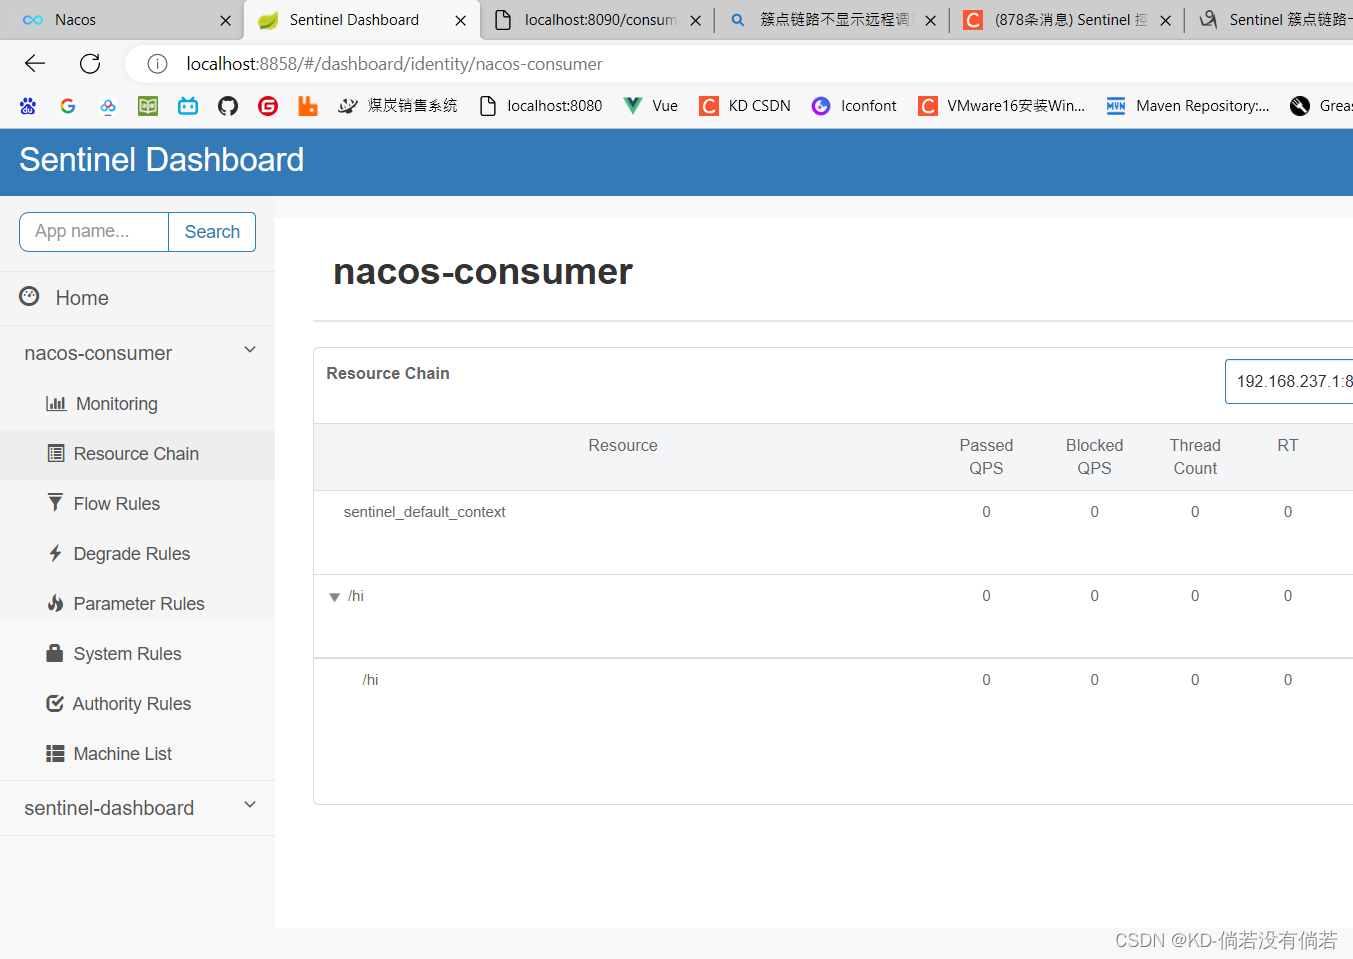The height and width of the screenshot is (959, 1353).
Task: Open the GitHub bookmark icon
Action: (x=228, y=106)
